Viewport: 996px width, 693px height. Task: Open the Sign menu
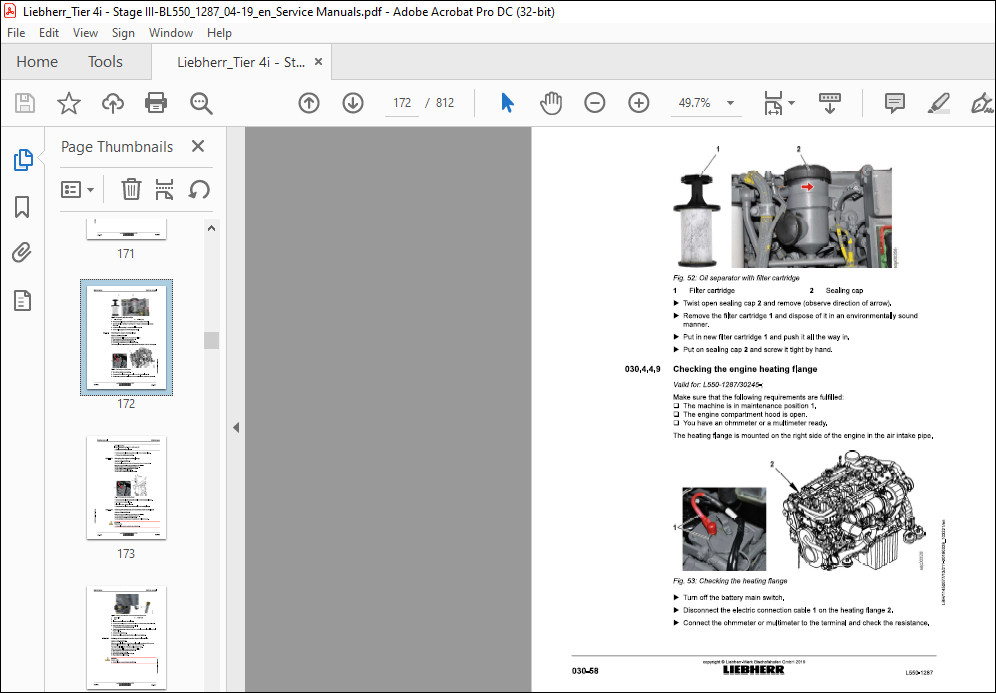123,33
